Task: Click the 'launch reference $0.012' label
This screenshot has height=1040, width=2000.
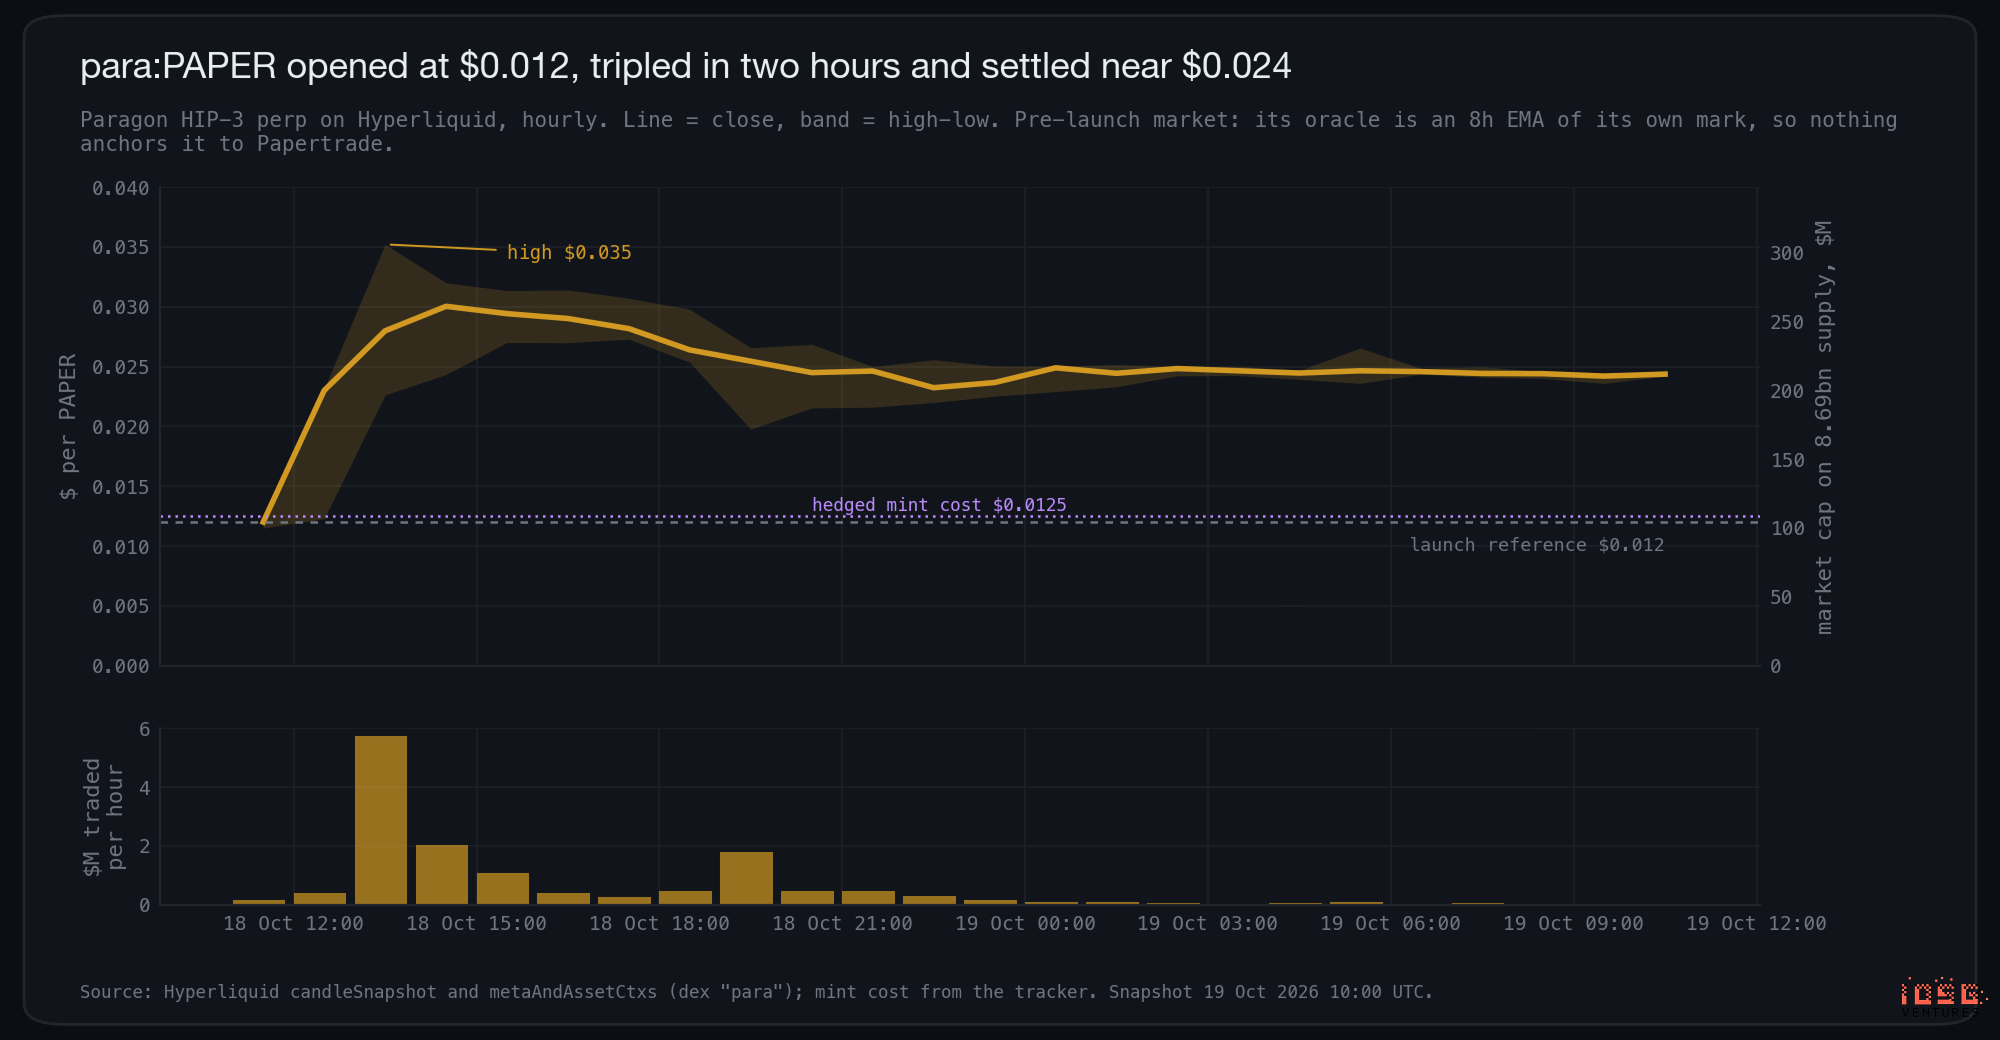Action: pyautogui.click(x=1537, y=545)
